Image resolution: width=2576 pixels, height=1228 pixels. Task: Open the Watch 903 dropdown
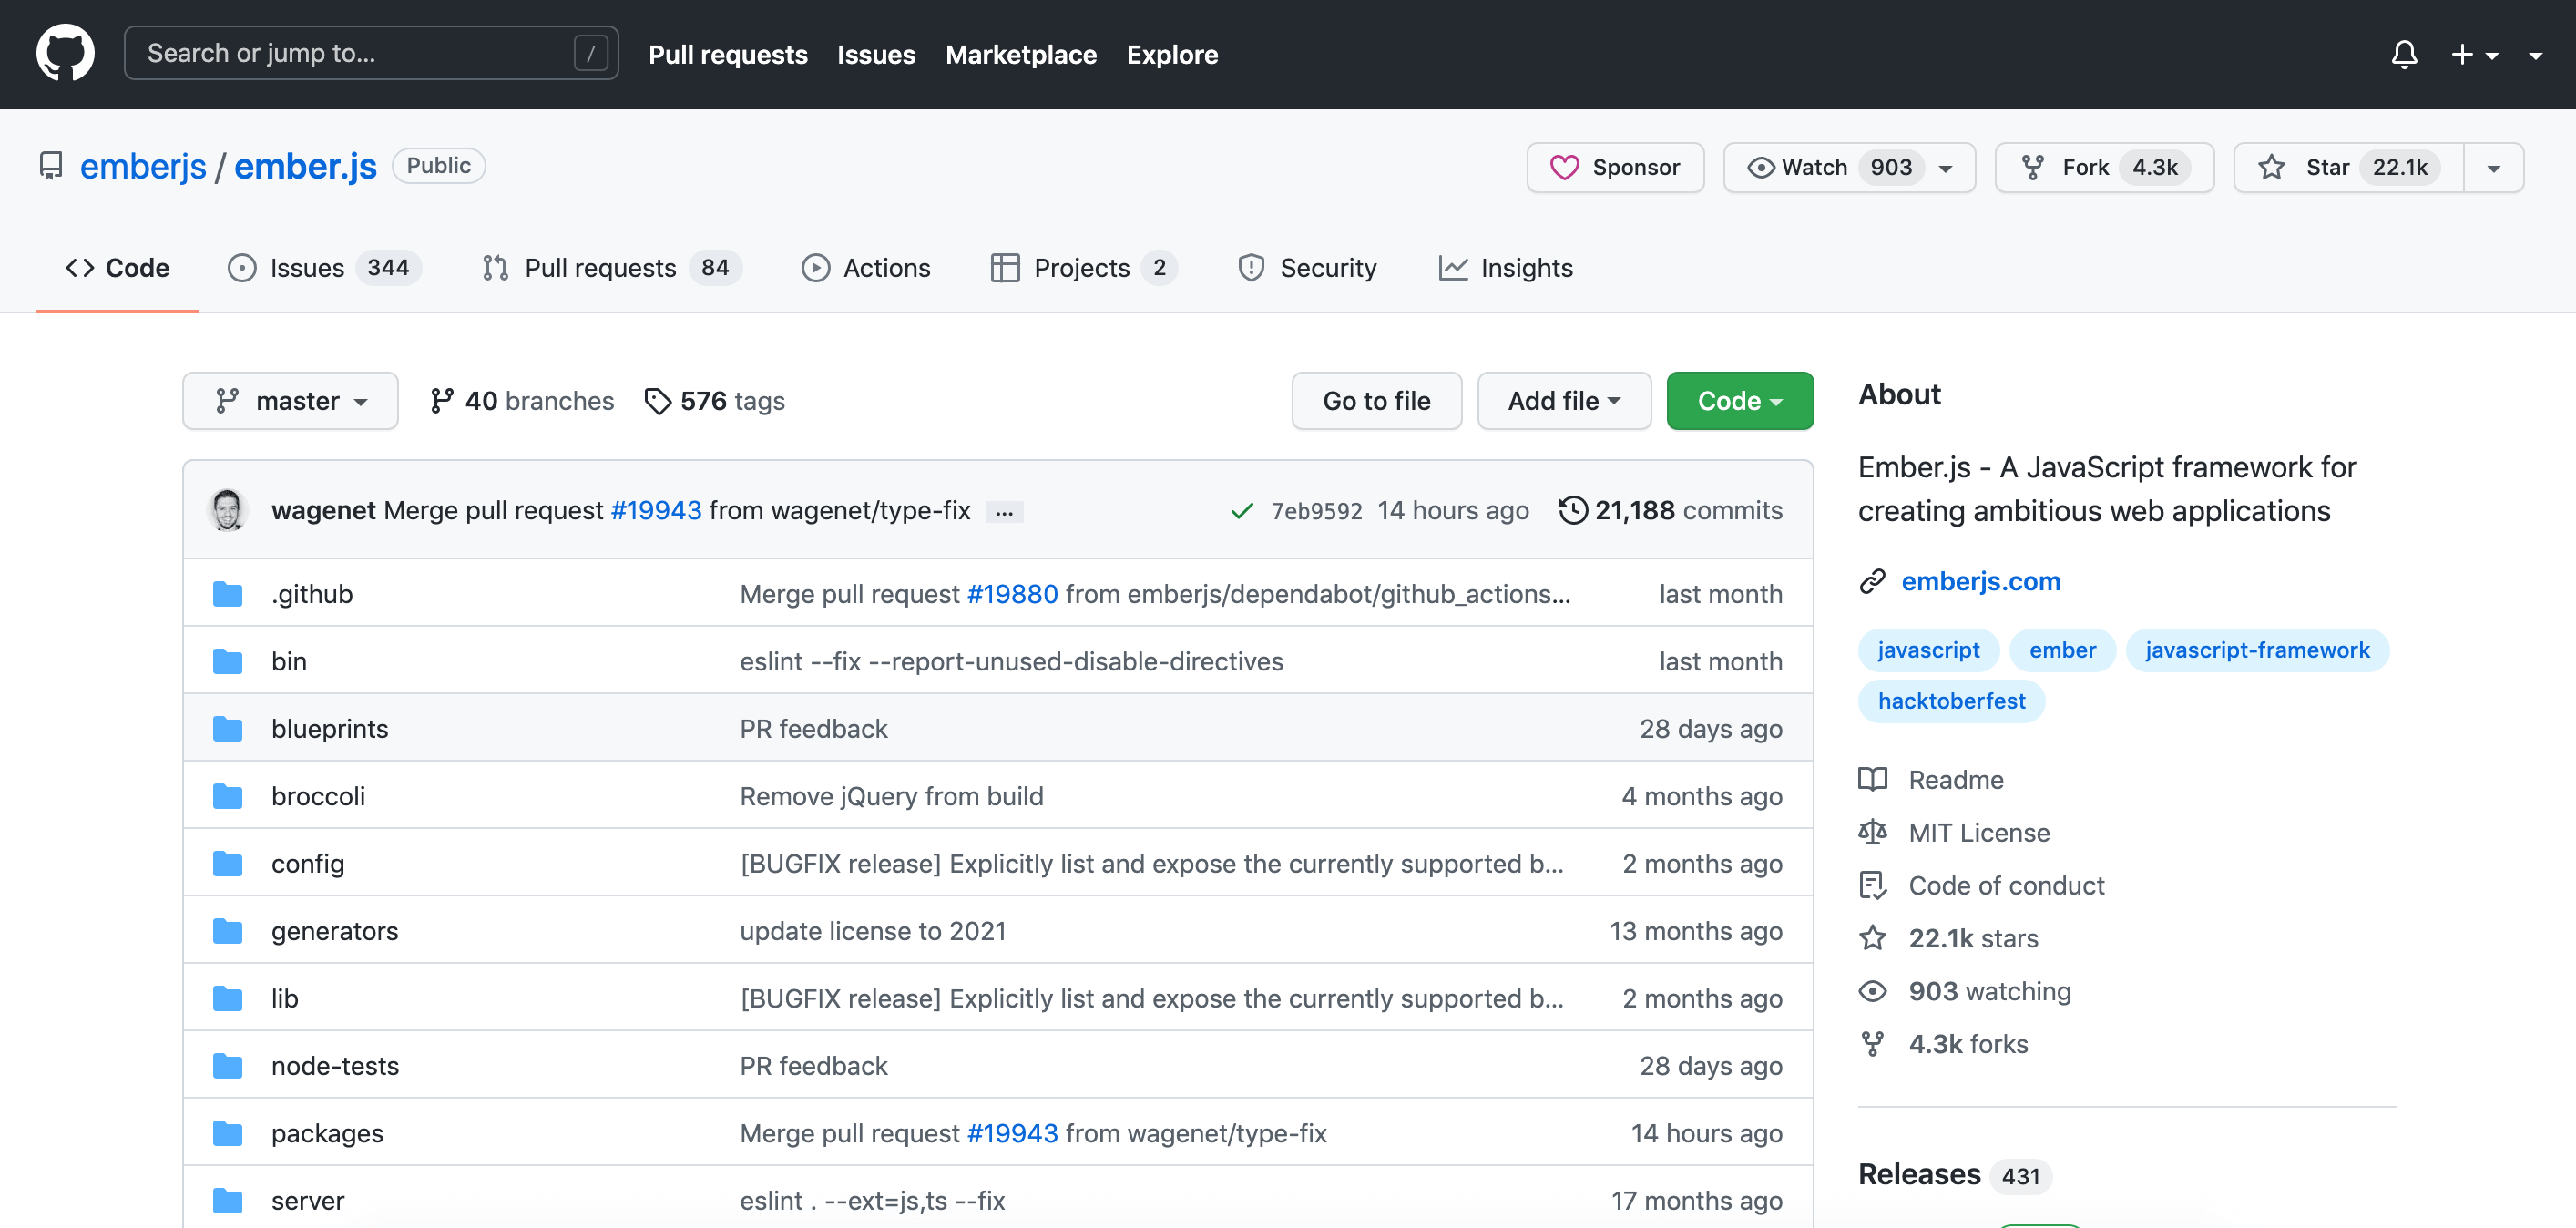[1848, 167]
